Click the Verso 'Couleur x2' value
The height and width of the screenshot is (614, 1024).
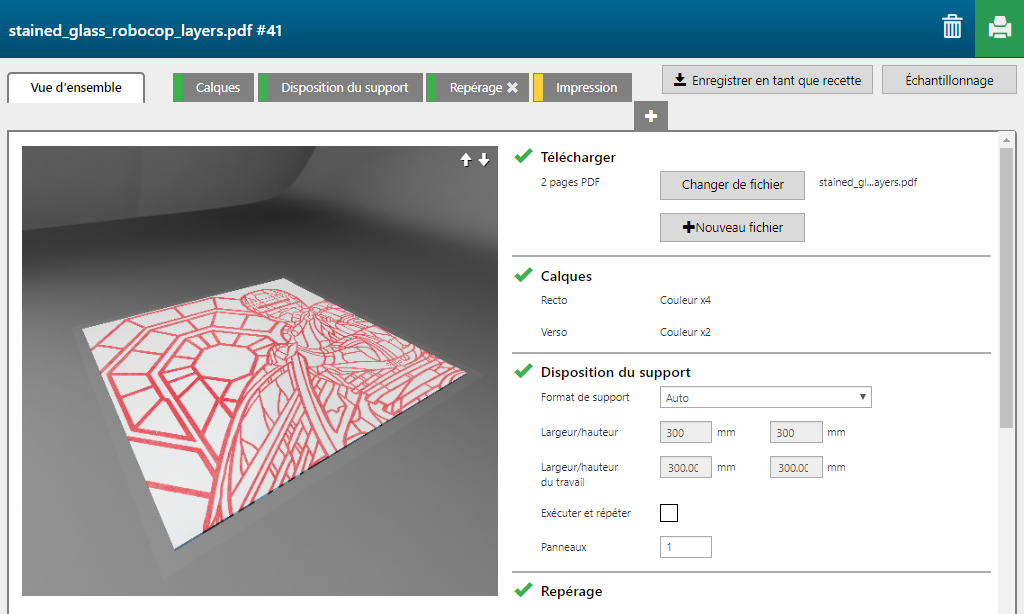click(x=685, y=332)
